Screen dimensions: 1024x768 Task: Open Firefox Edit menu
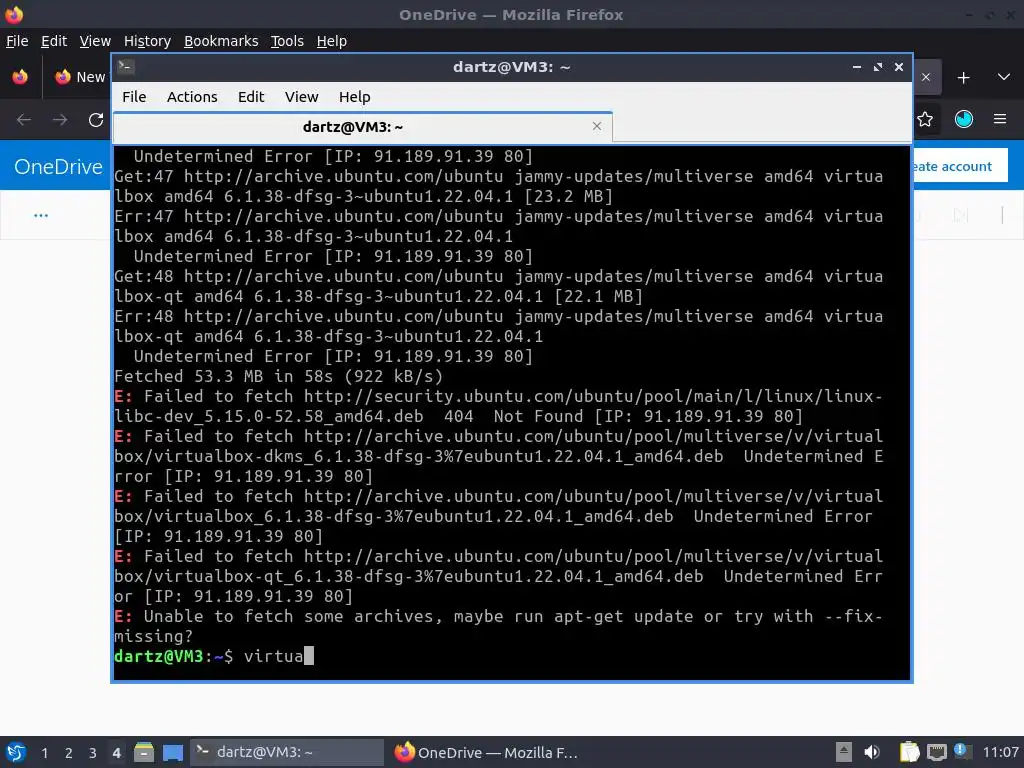coord(54,41)
